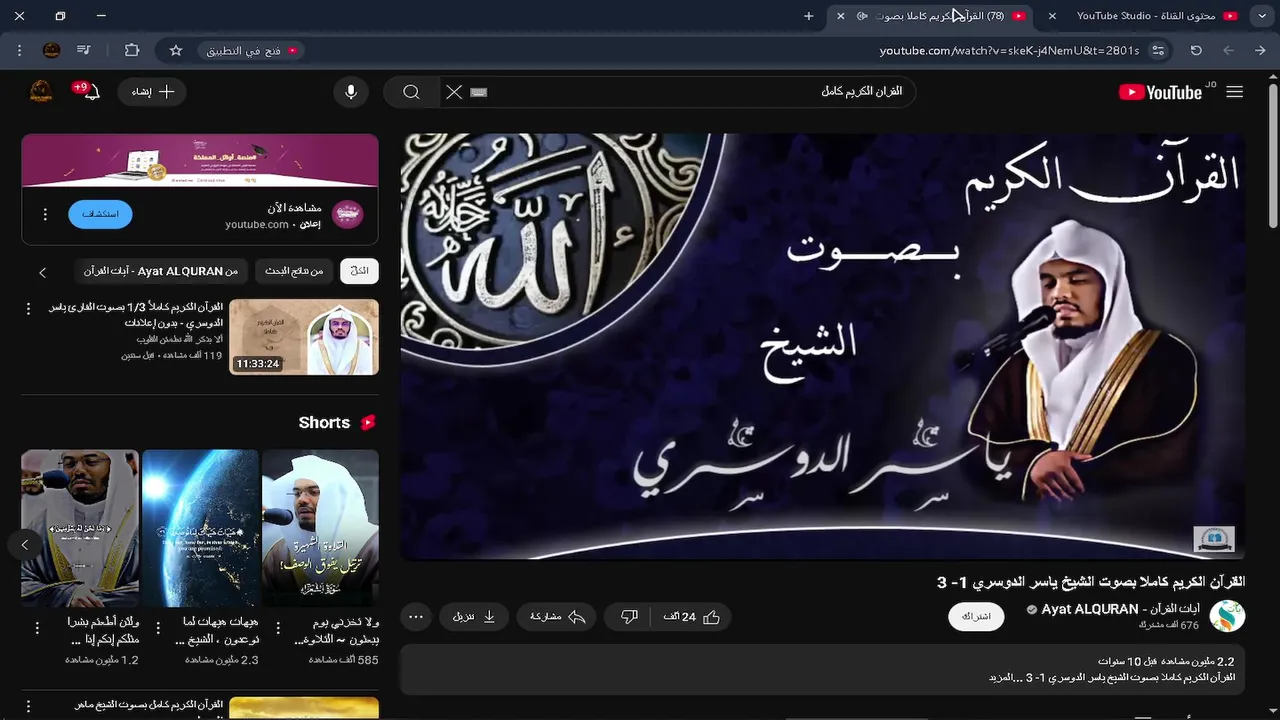Click the main video player
Viewport: 1280px width, 720px height.
click(x=822, y=346)
